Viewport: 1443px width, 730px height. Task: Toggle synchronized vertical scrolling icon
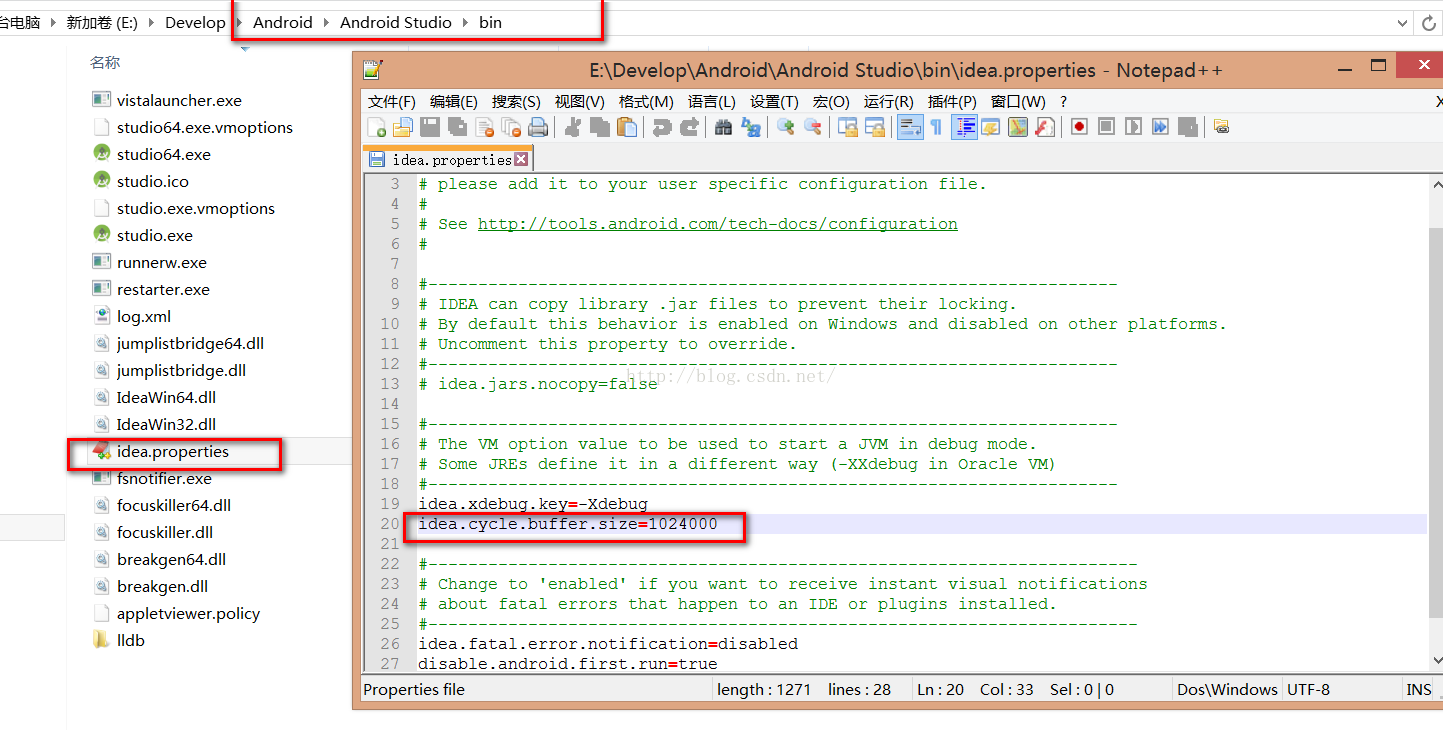point(847,127)
